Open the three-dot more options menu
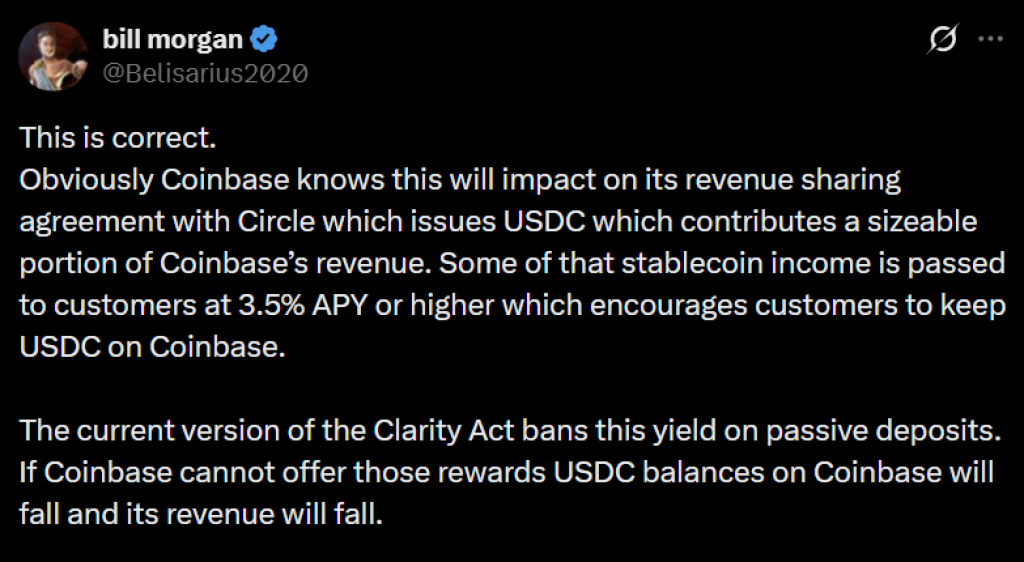Image resolution: width=1024 pixels, height=562 pixels. coord(989,40)
